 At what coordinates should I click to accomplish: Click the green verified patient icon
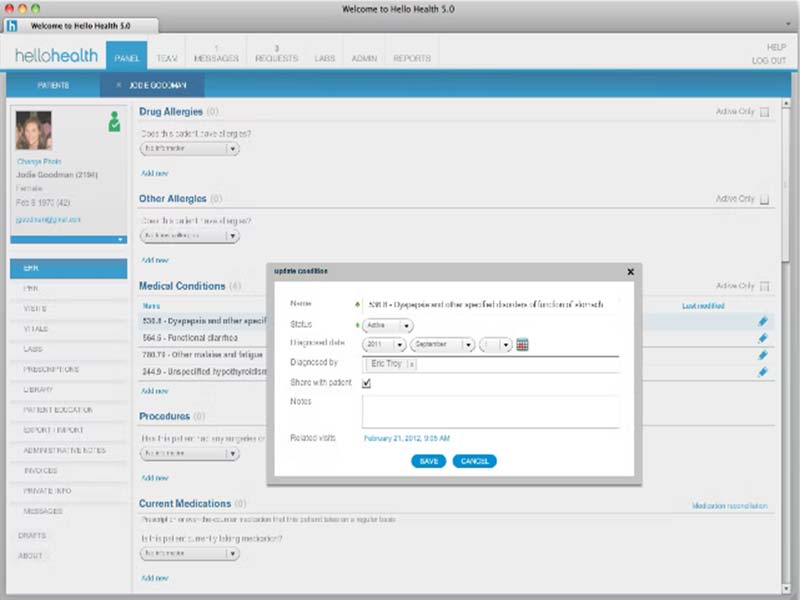coord(115,122)
